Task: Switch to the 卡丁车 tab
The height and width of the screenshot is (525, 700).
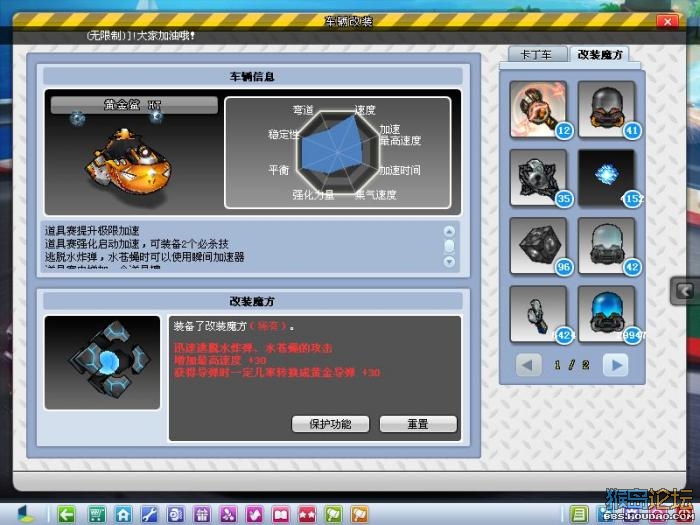Action: coord(538,54)
